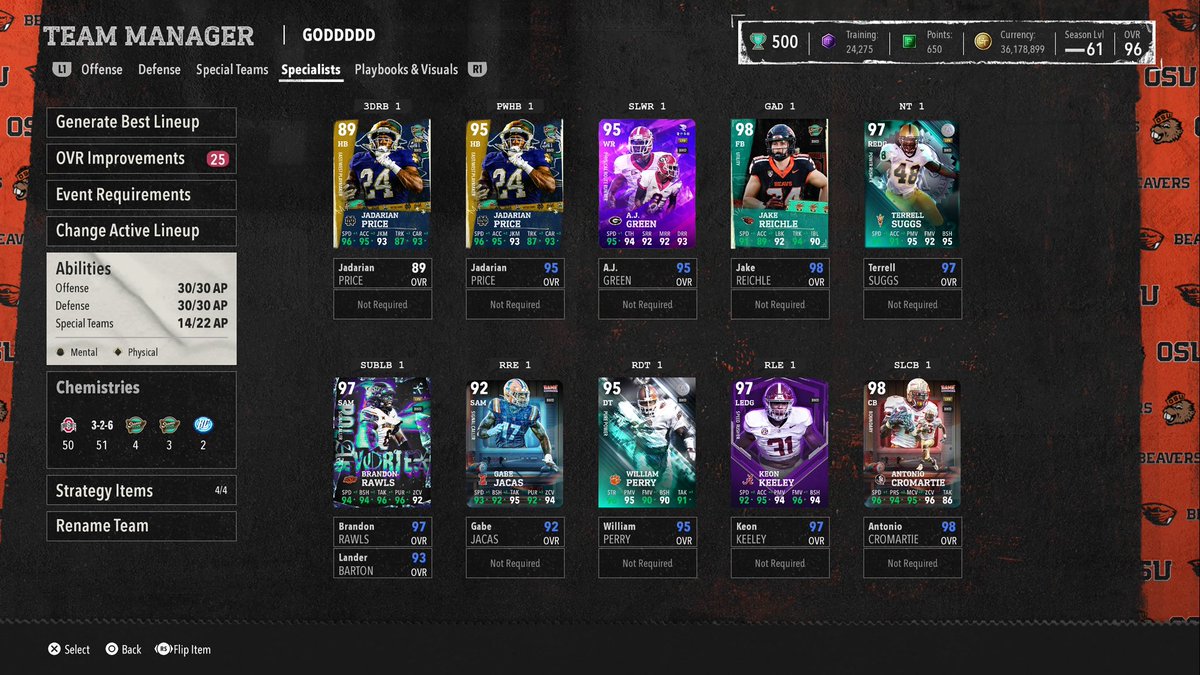Select Change Active Lineup
1200x675 pixels.
click(x=141, y=230)
